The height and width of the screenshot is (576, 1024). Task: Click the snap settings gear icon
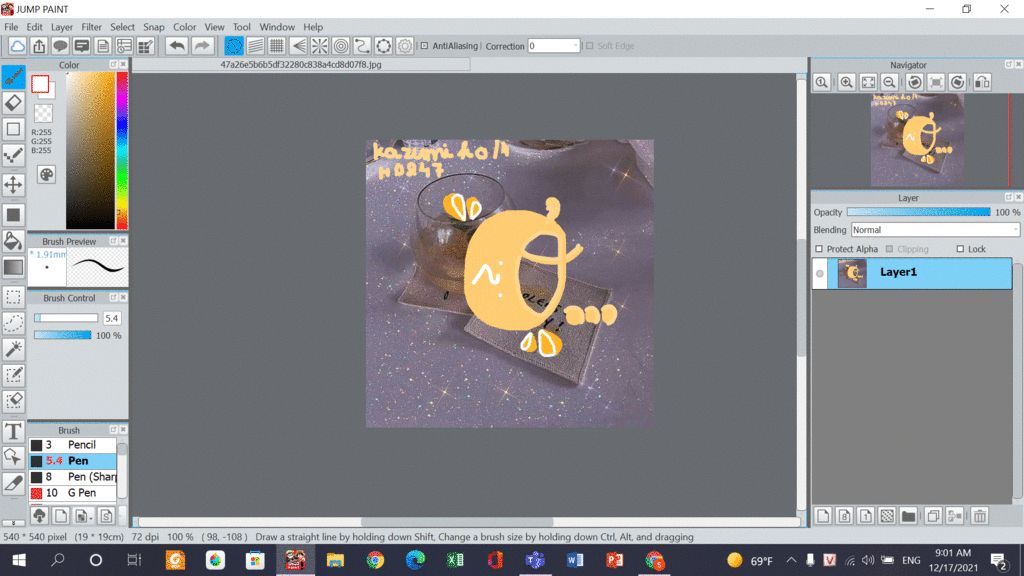click(x=405, y=46)
